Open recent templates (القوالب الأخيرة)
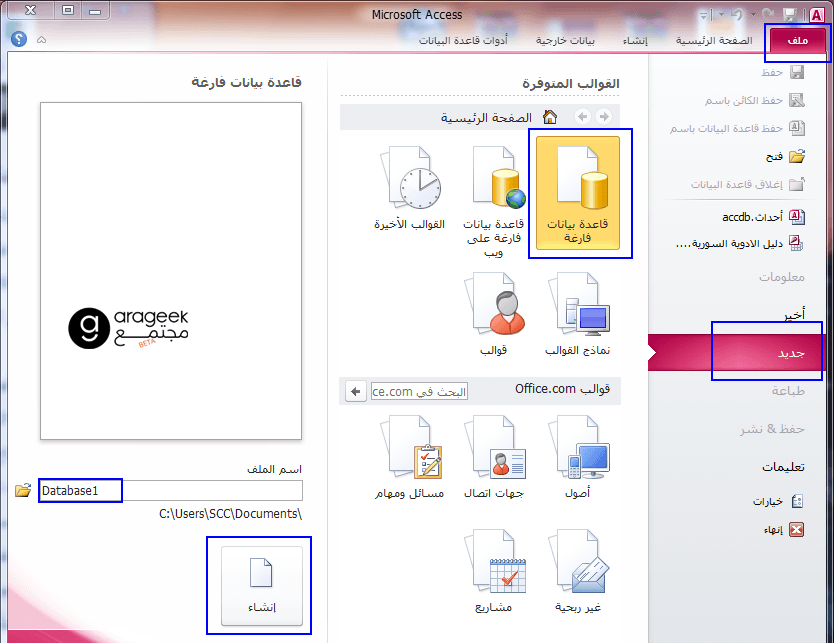Viewport: 835px width, 643px height. point(410,188)
